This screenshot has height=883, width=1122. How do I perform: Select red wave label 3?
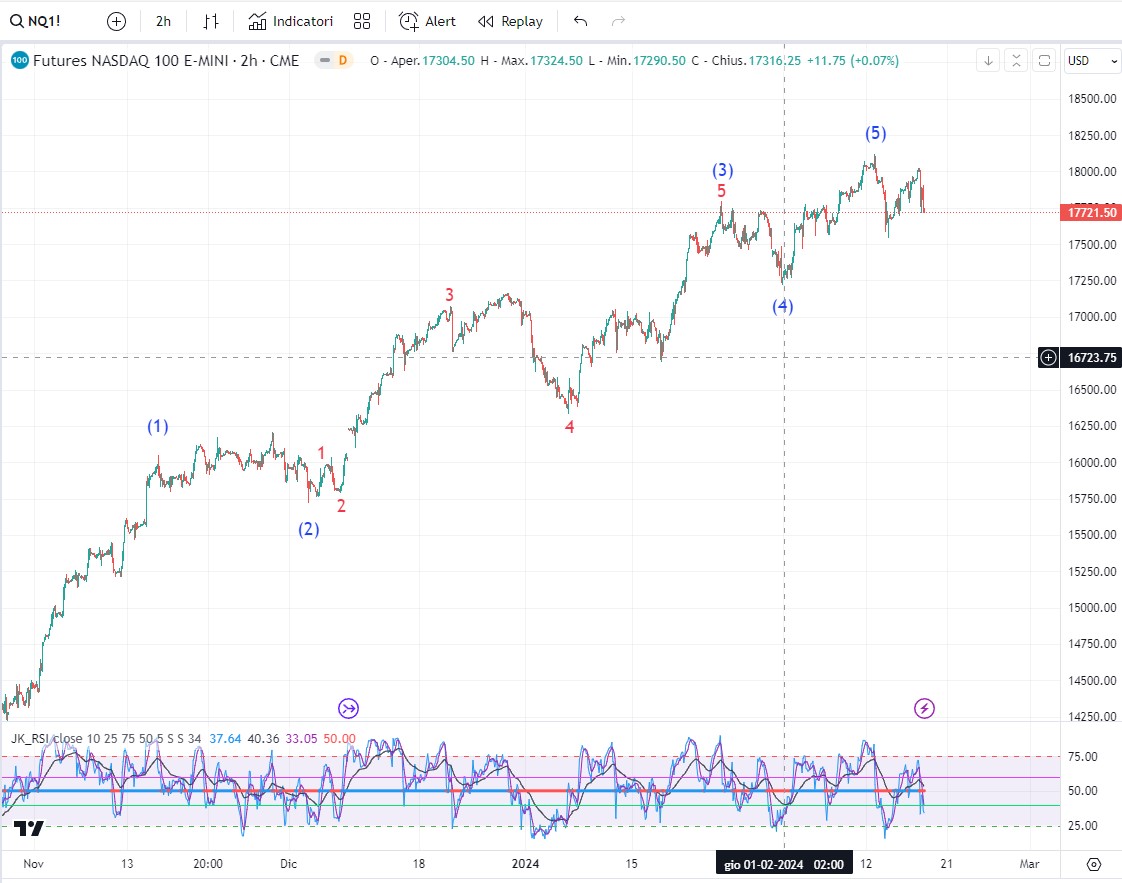(x=449, y=295)
